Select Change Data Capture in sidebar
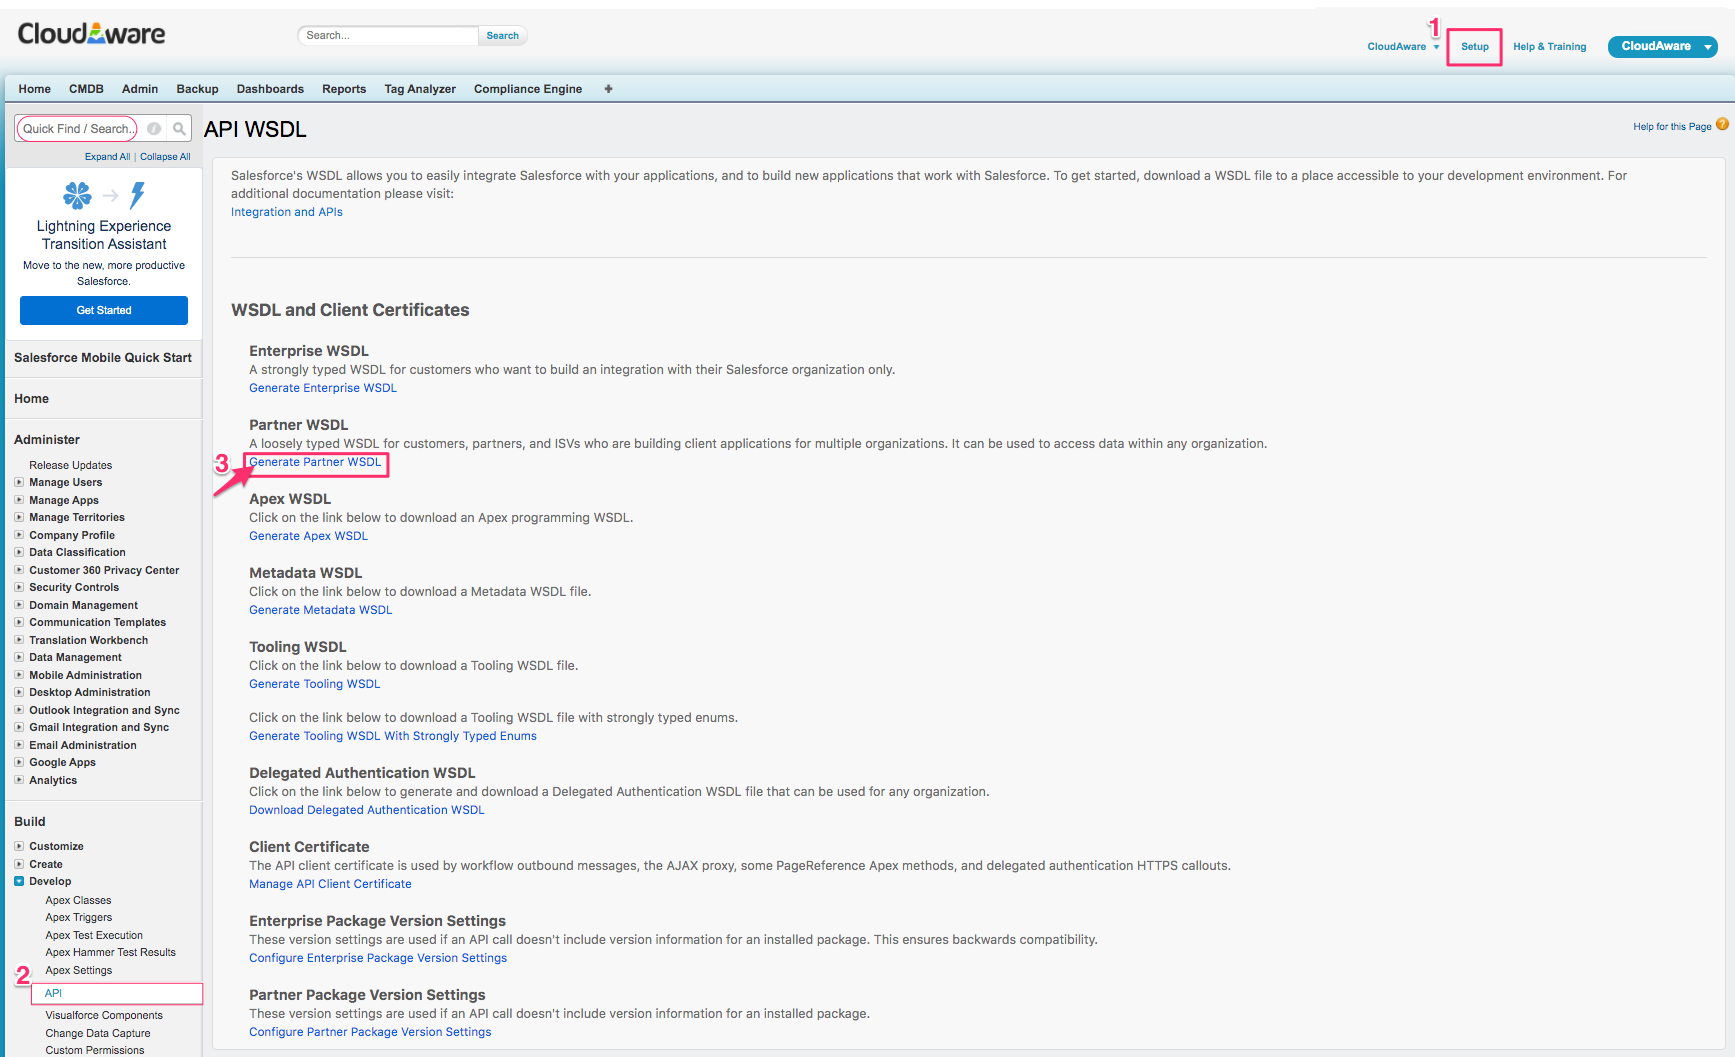 coord(98,1033)
